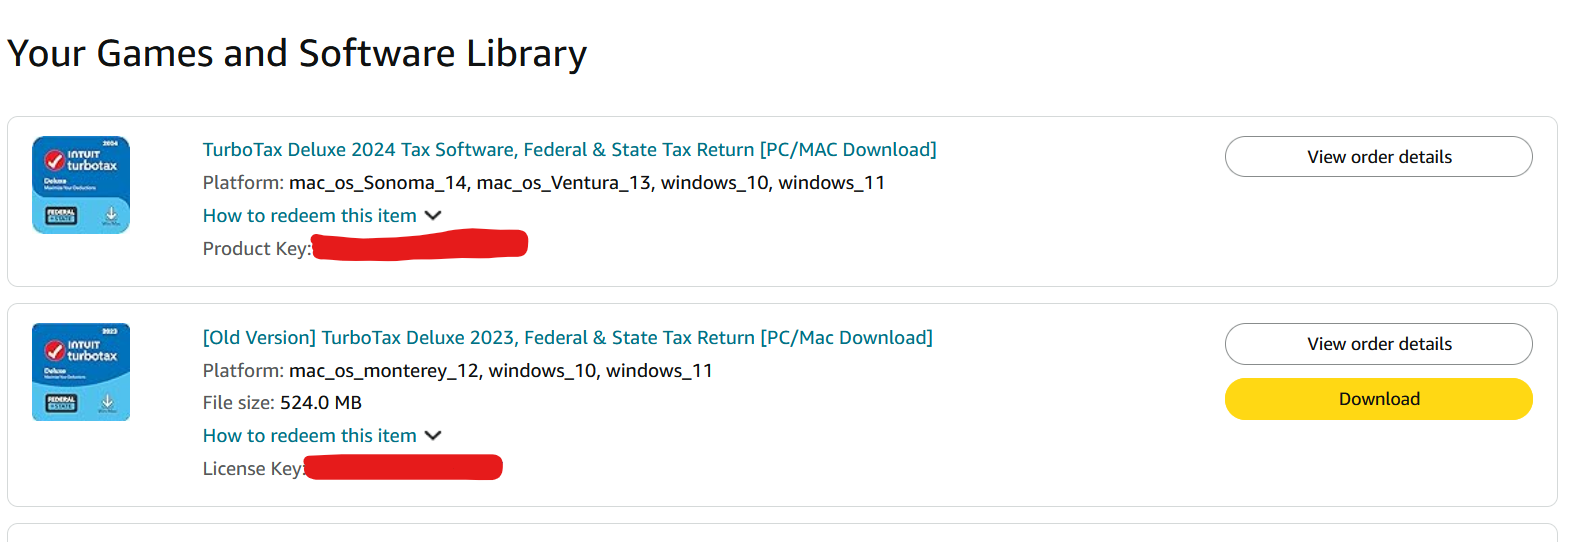The image size is (1595, 542).
Task: Click download arrow icon on TurboTax 2023 box art
Action: (107, 402)
